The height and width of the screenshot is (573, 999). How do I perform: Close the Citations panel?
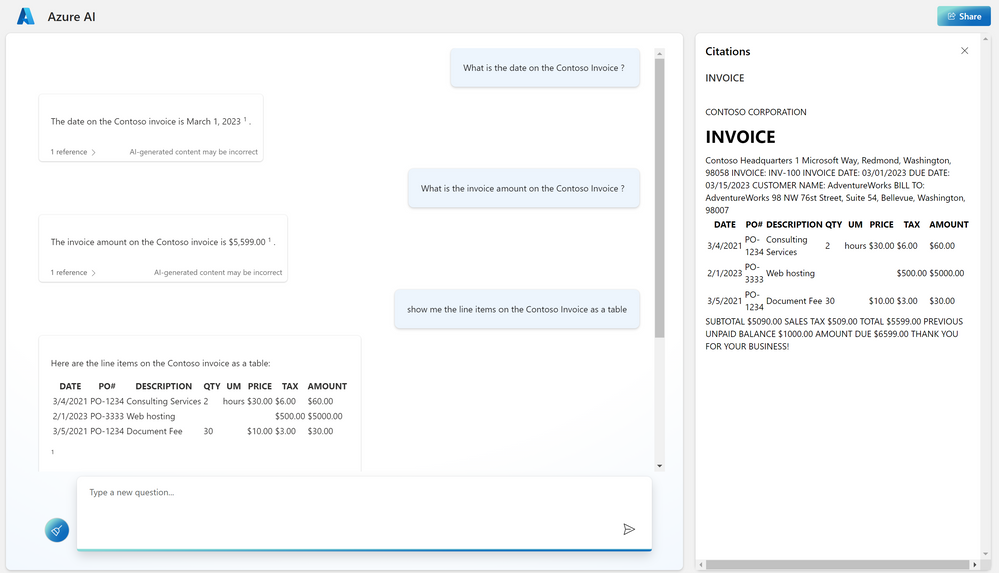tap(964, 51)
